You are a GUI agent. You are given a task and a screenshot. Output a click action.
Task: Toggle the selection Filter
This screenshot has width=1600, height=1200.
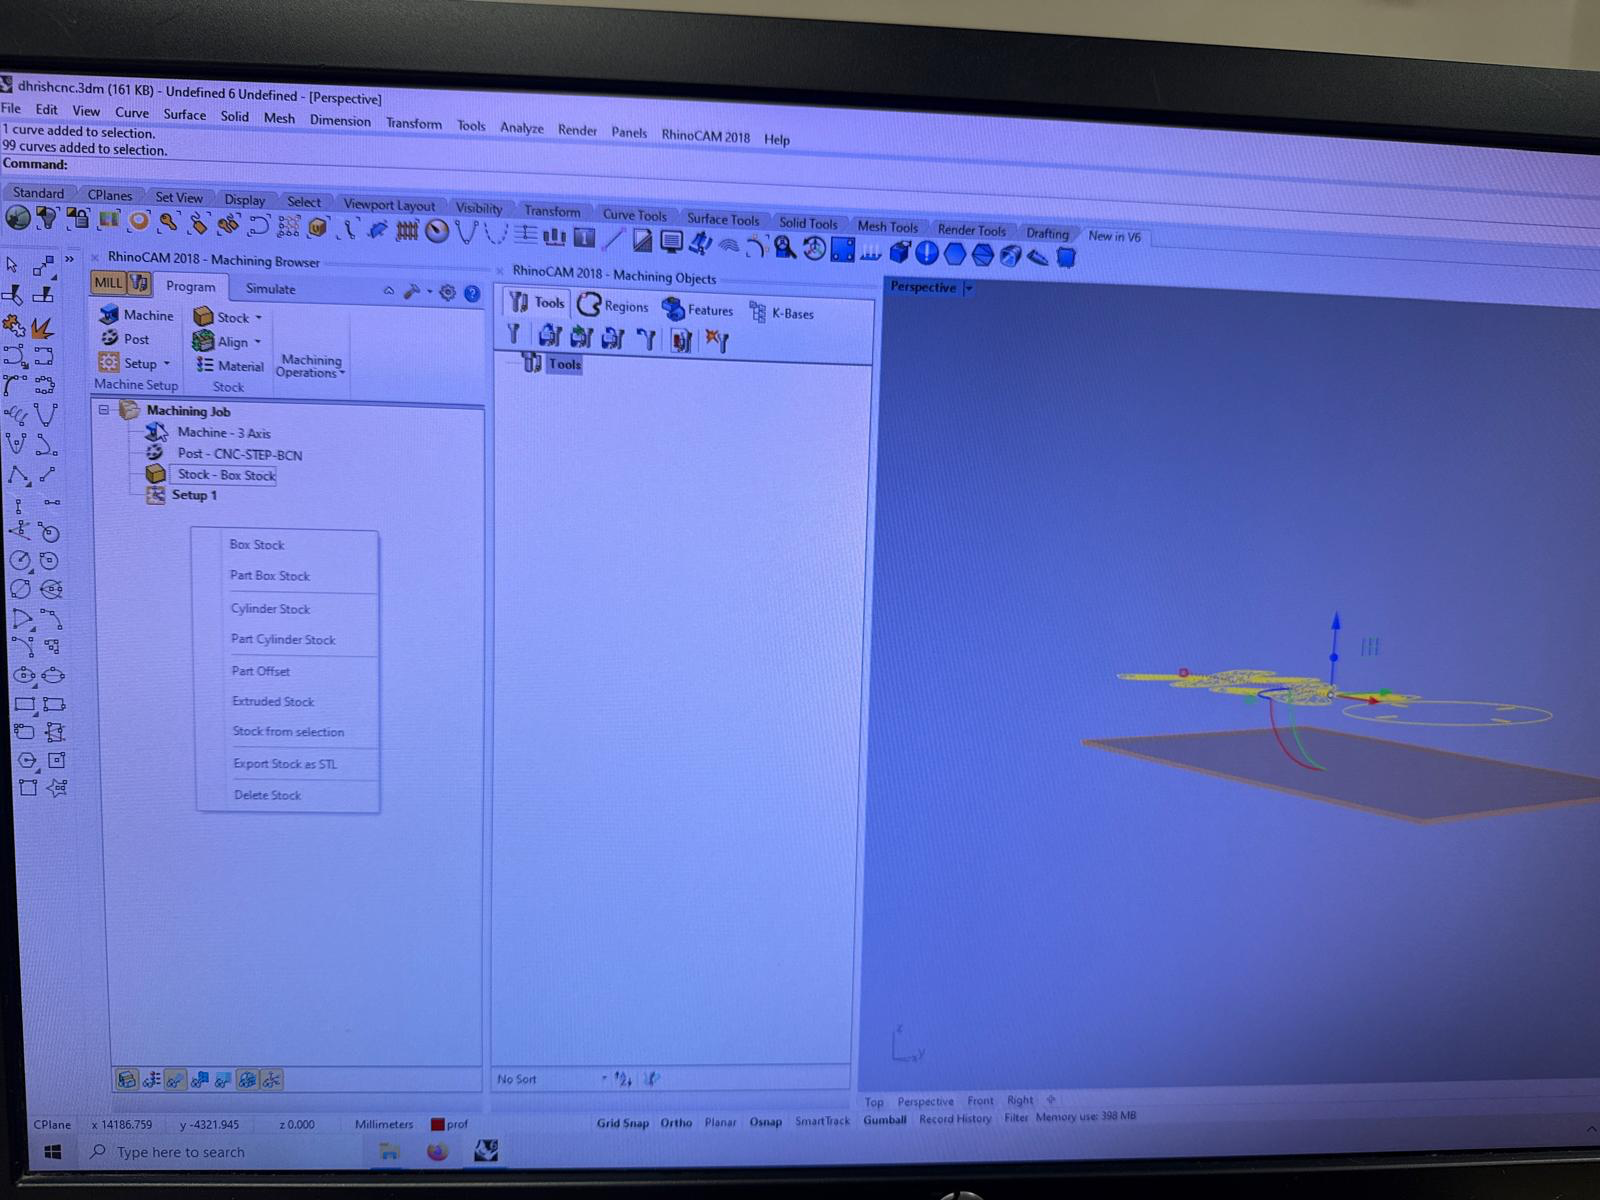tap(1016, 1118)
